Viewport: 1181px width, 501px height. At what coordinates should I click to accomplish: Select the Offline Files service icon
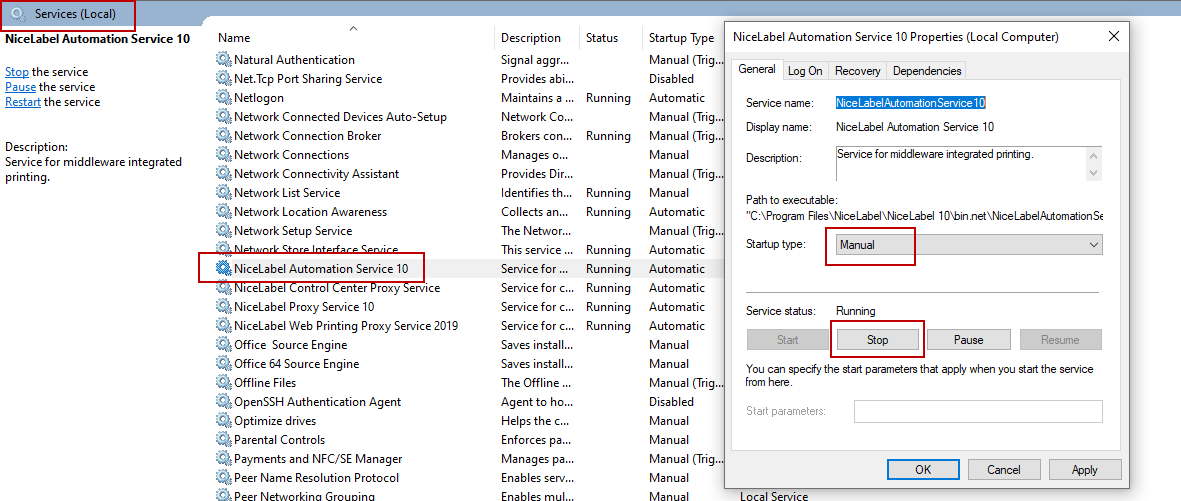click(x=223, y=383)
